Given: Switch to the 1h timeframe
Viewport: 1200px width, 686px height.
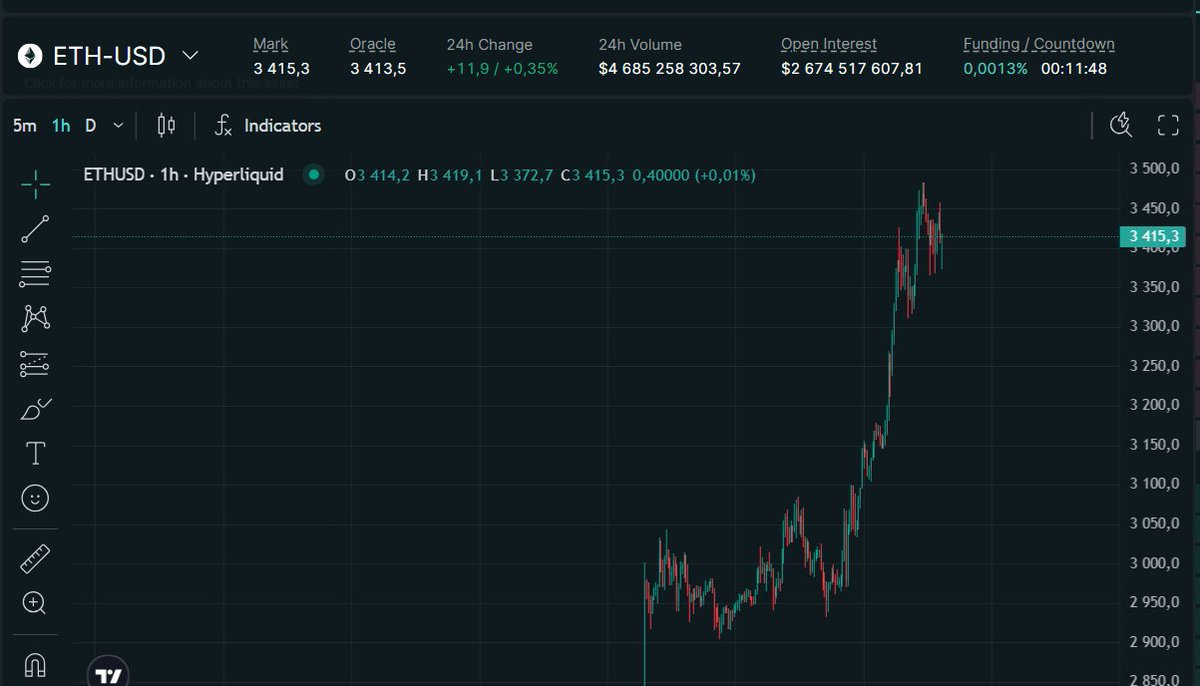Looking at the screenshot, I should pyautogui.click(x=61, y=126).
